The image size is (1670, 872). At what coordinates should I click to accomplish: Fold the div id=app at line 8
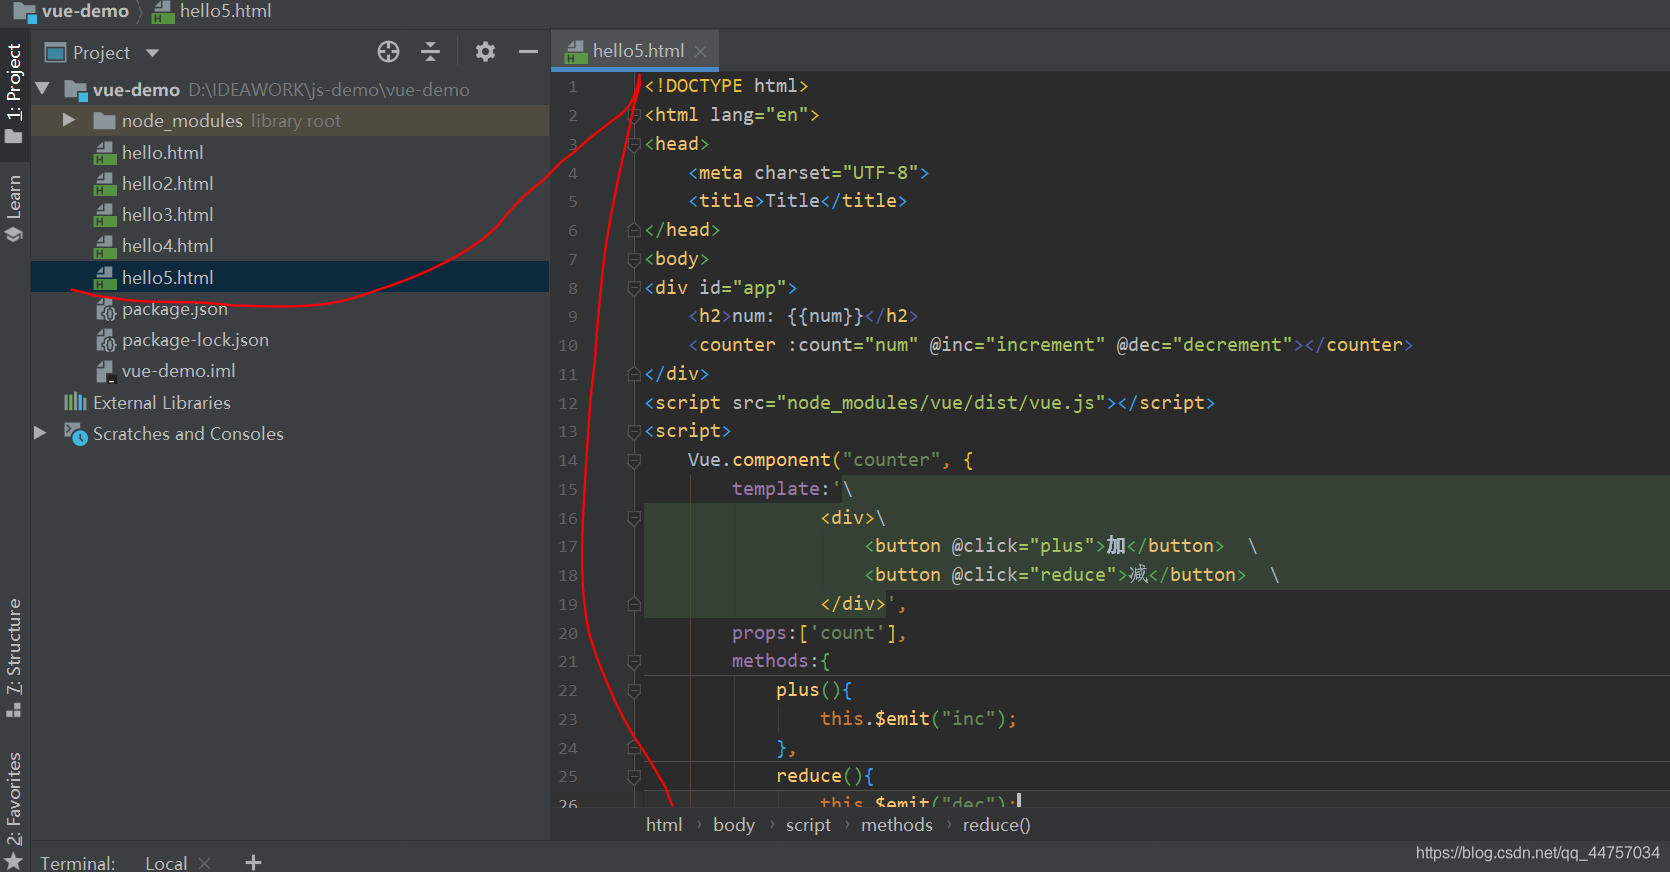[x=634, y=288]
